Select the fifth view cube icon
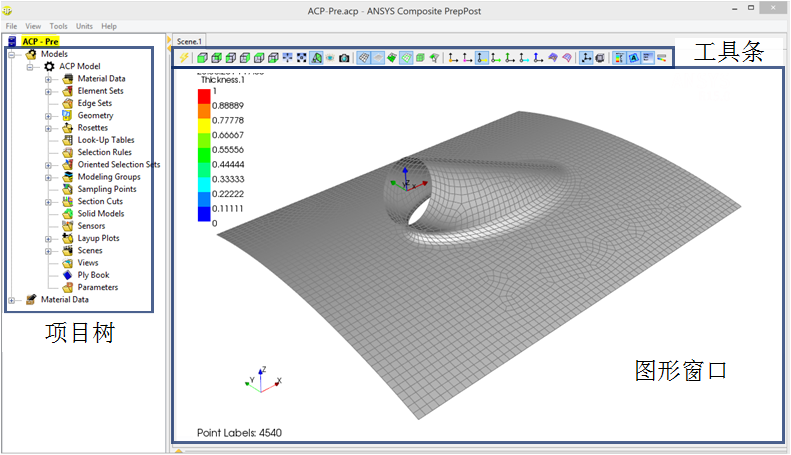 coord(259,58)
